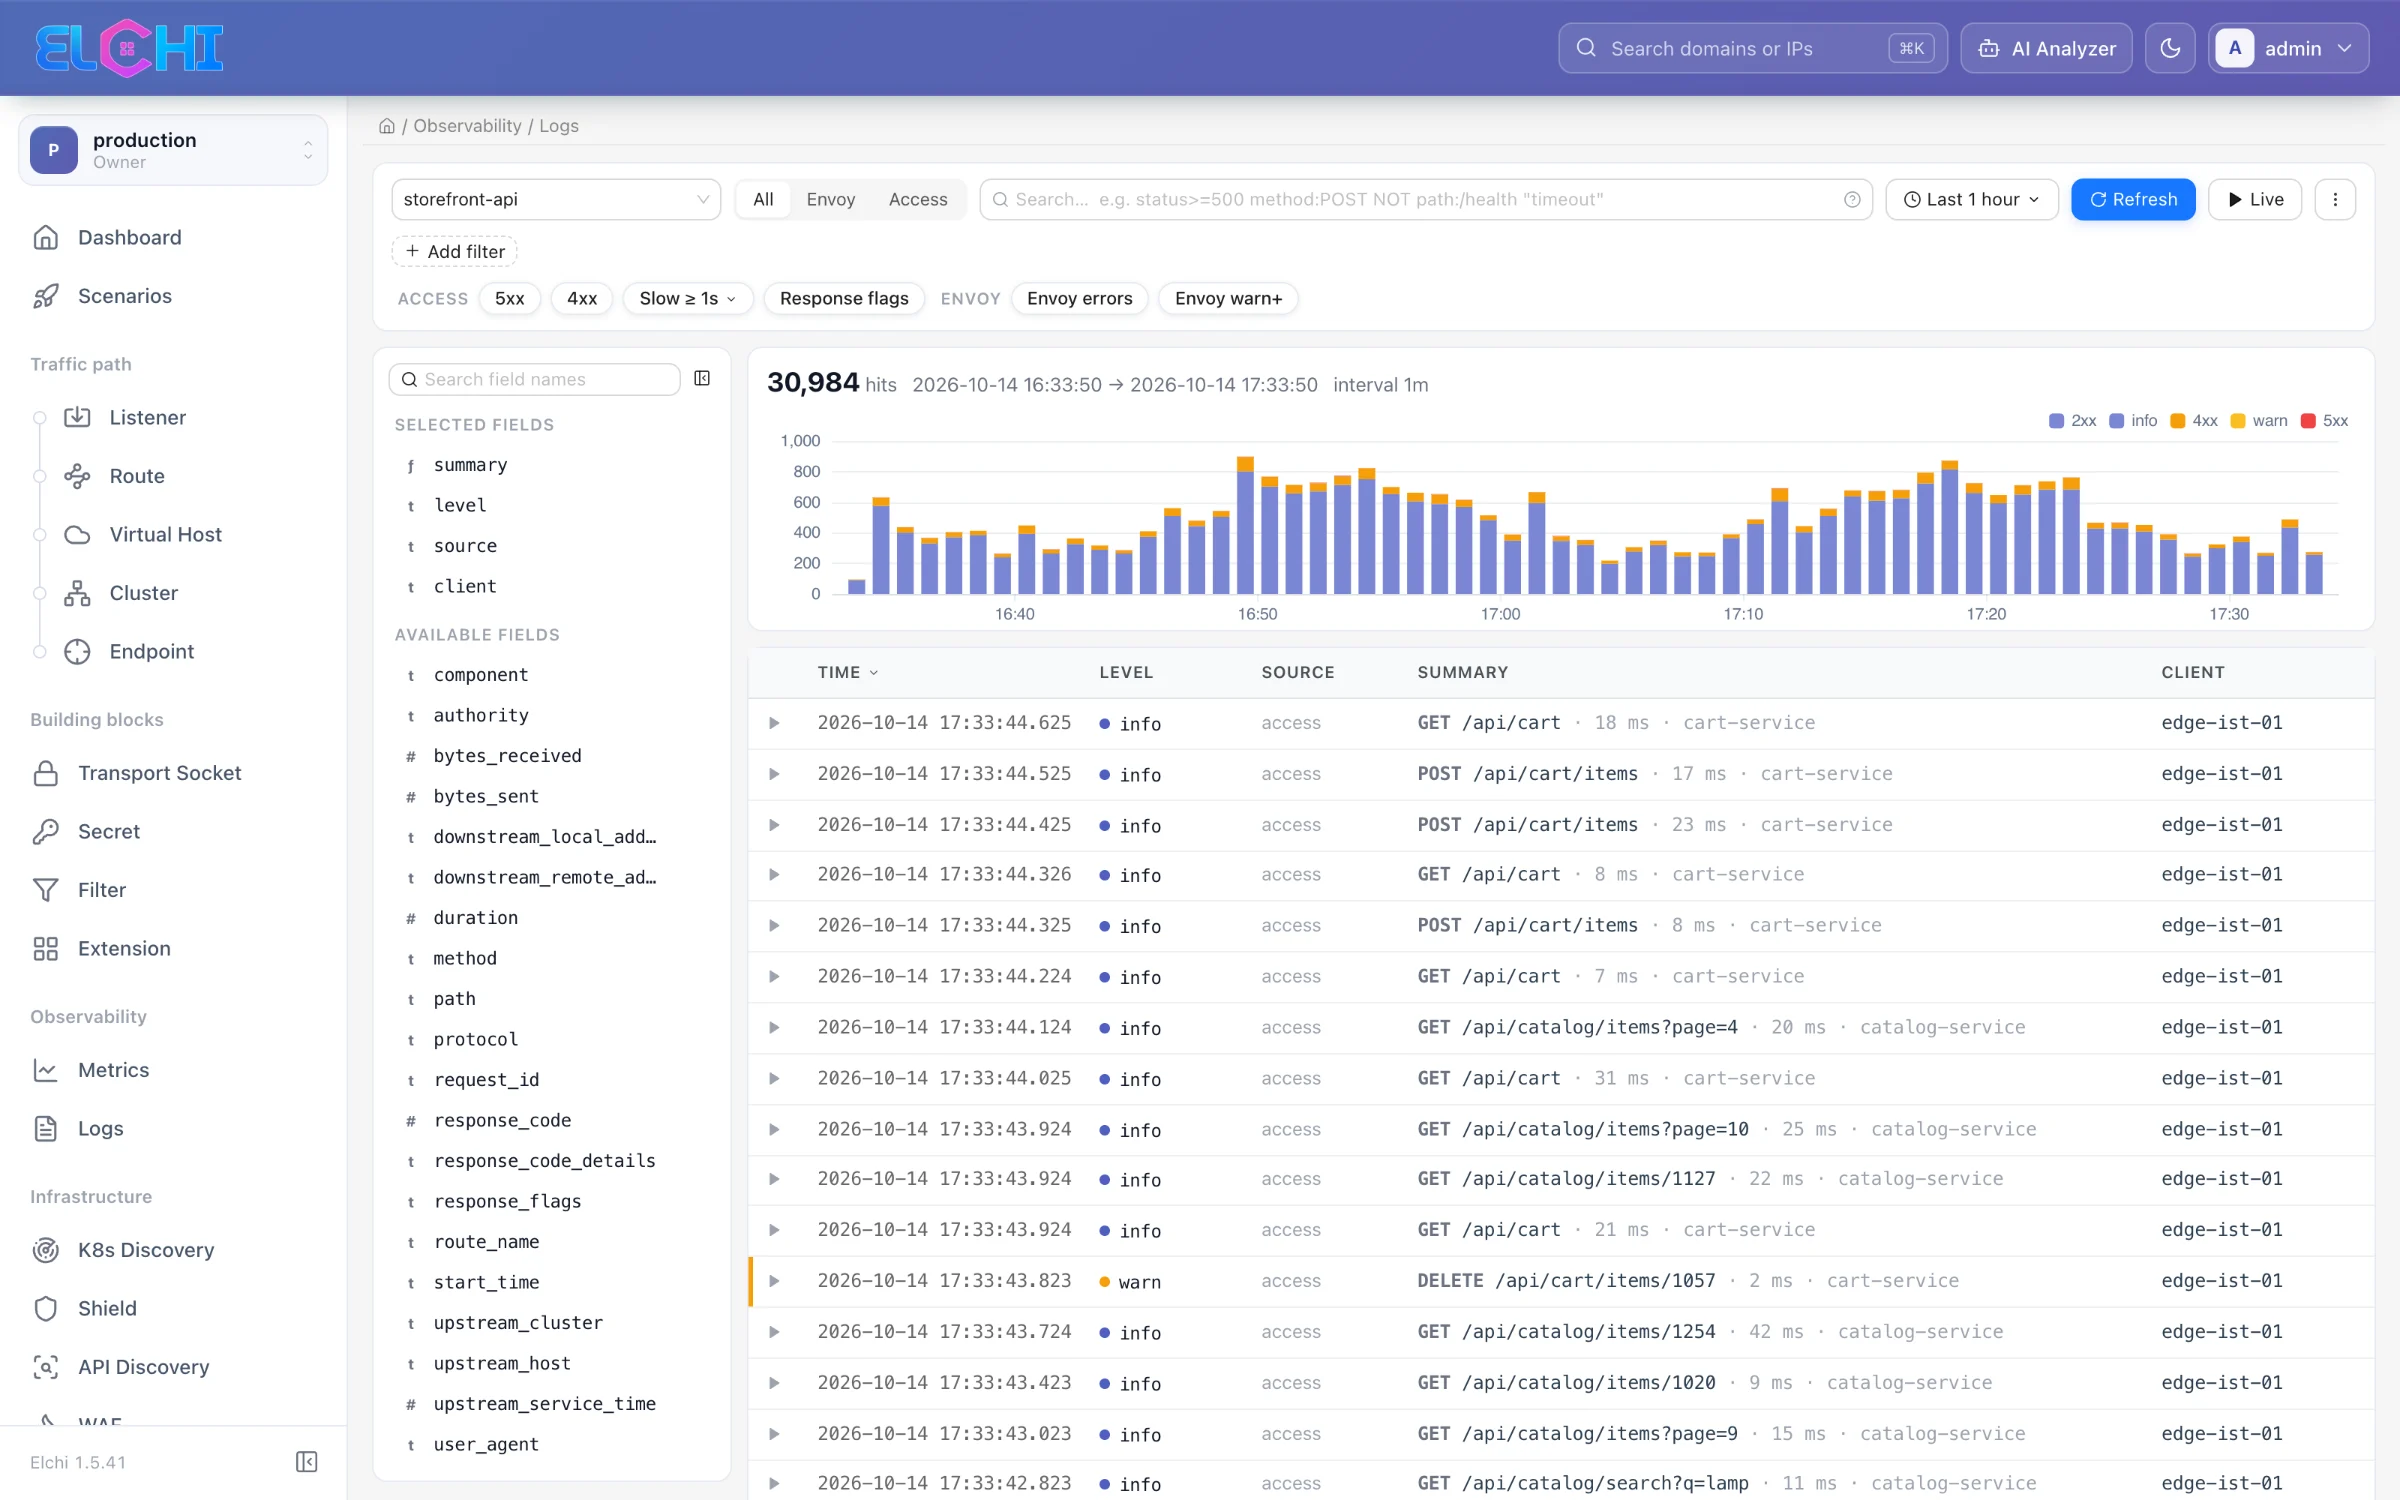
Task: Focus the Search domains or IPs box
Action: (1752, 48)
